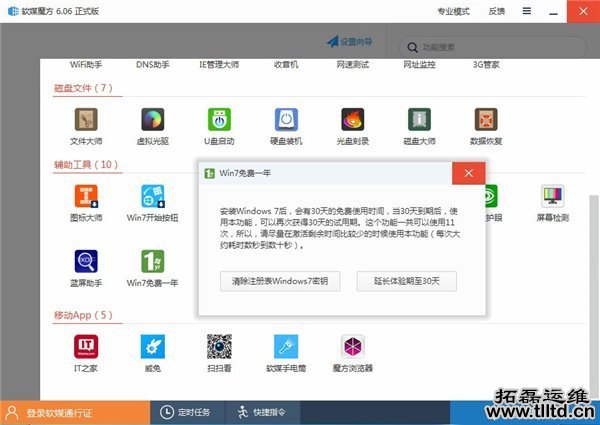The width and height of the screenshot is (600, 425).
Task: Select the DNS助手 label
Action: (x=153, y=65)
